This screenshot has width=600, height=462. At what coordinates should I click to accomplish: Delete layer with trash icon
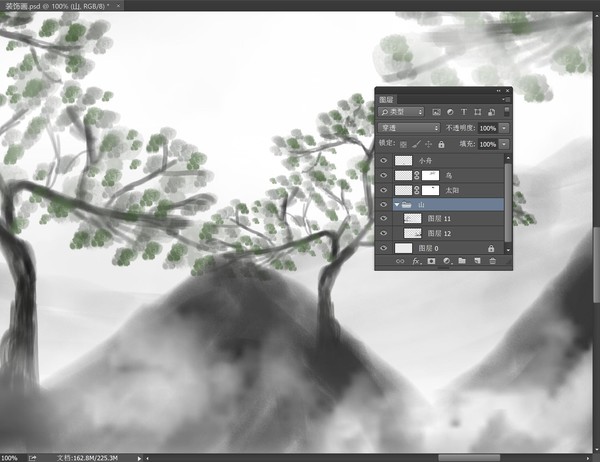492,261
